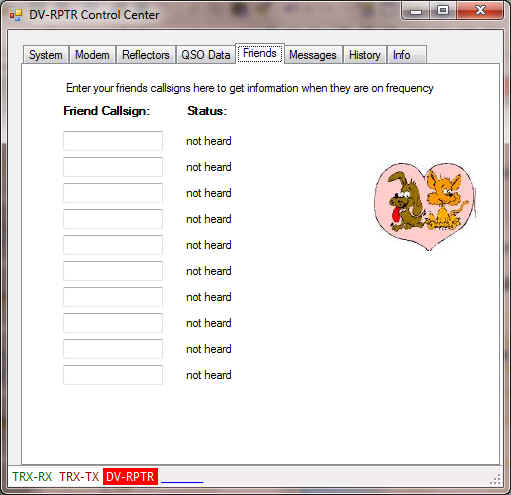The height and width of the screenshot is (495, 511).
Task: Click the DV-RPTR app icon in title bar
Action: (x=16, y=15)
